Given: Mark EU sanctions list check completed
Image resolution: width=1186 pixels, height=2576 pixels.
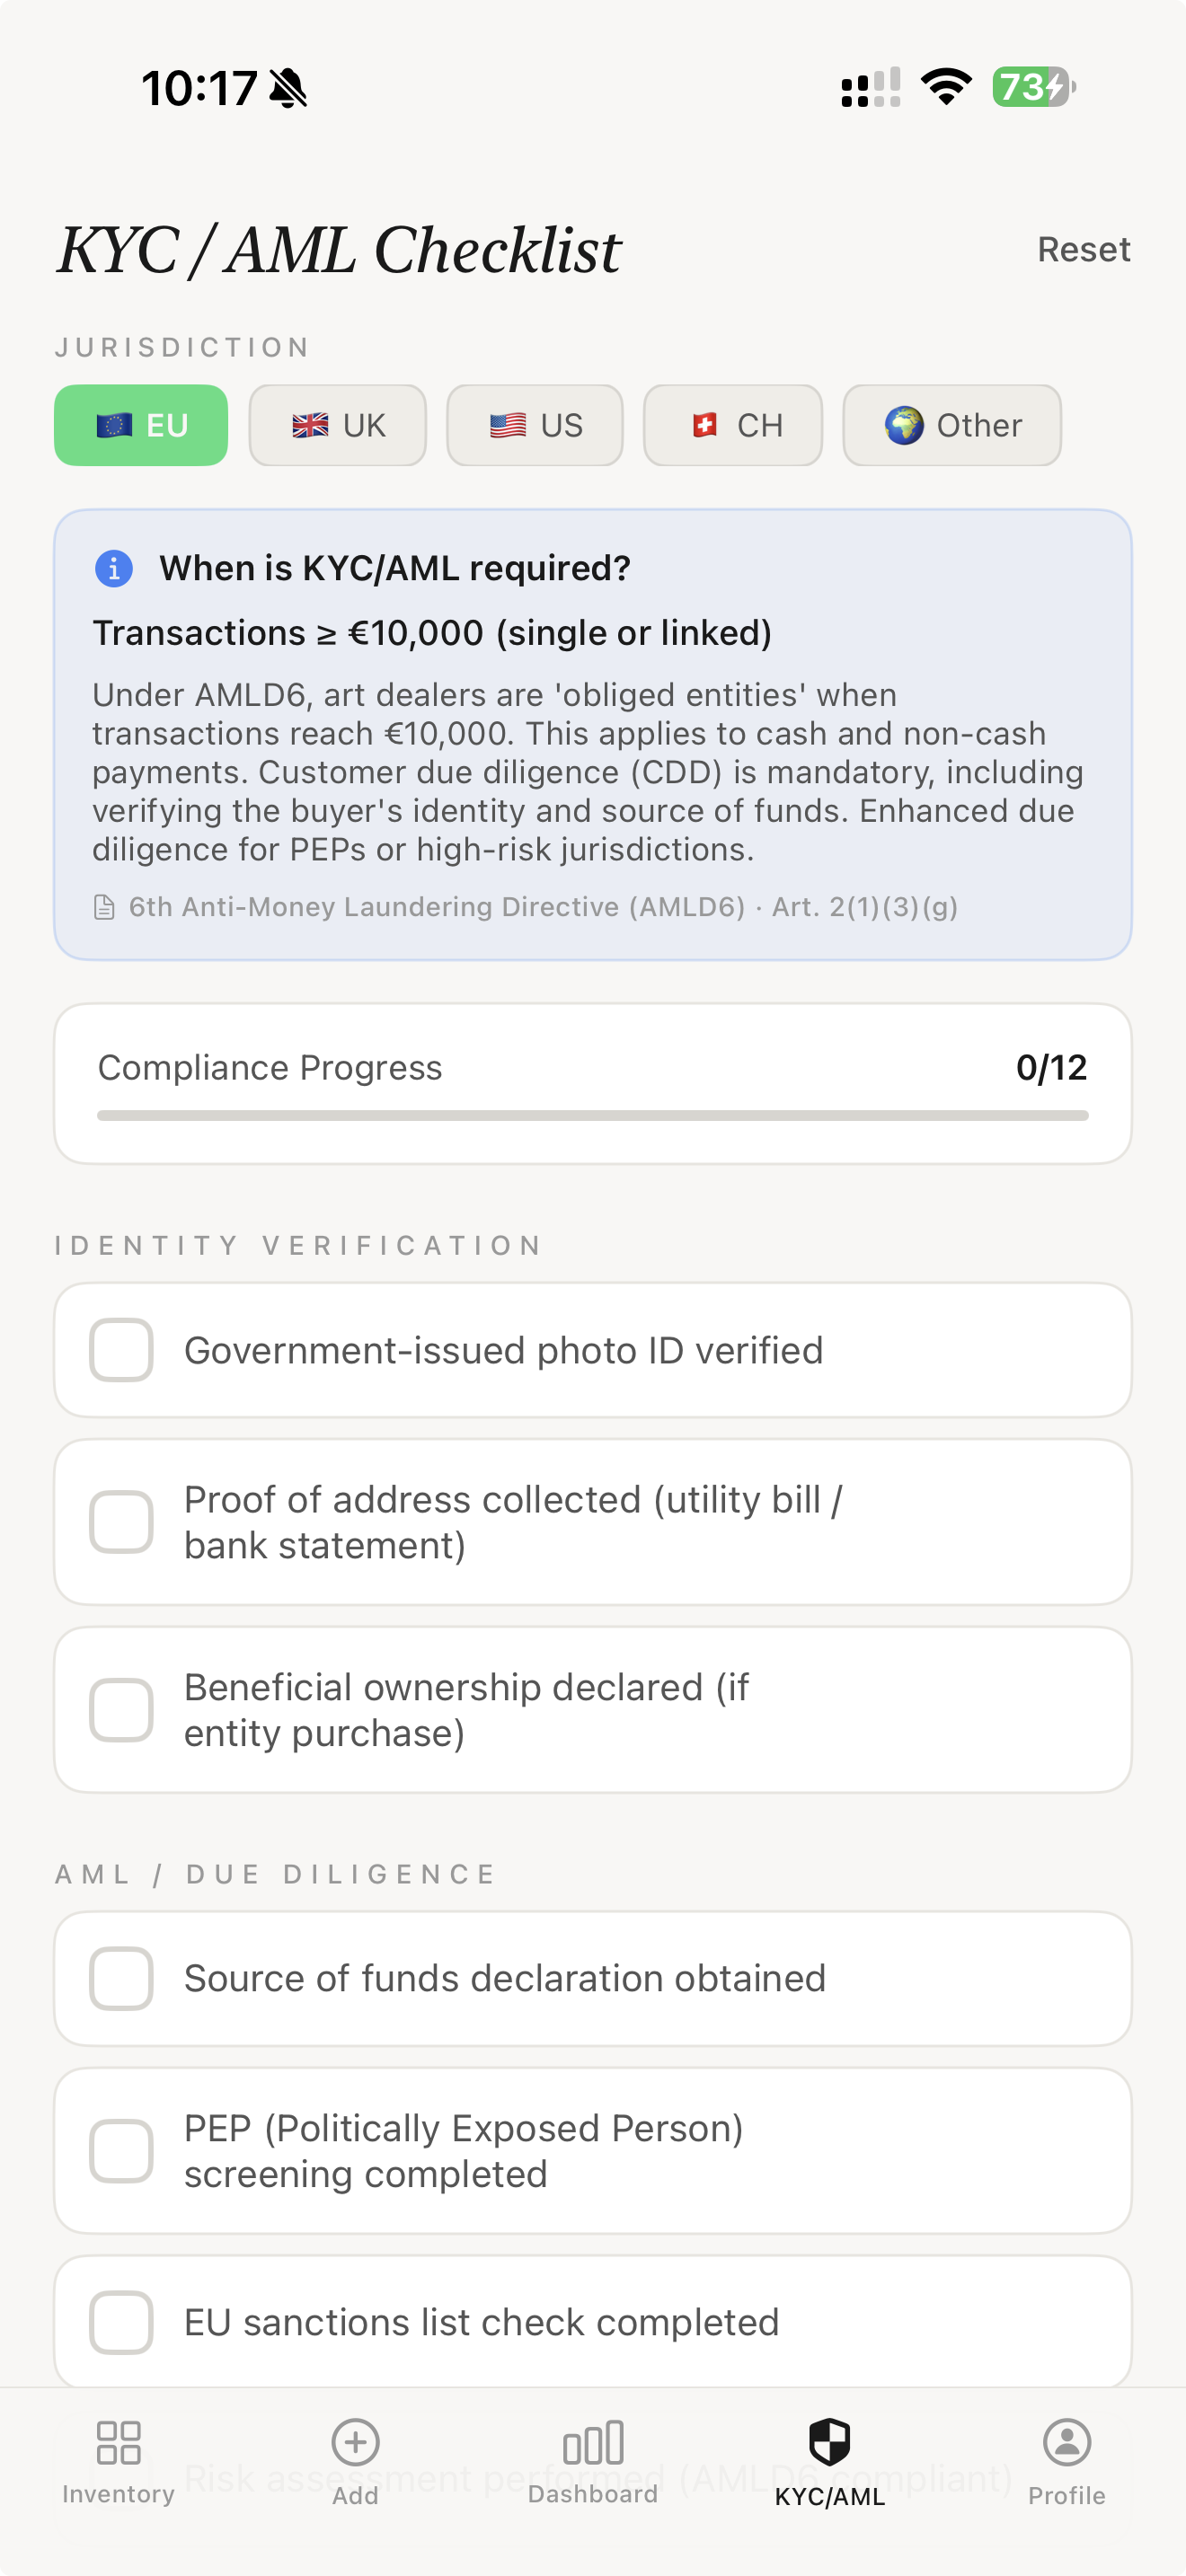Looking at the screenshot, I should point(120,2323).
